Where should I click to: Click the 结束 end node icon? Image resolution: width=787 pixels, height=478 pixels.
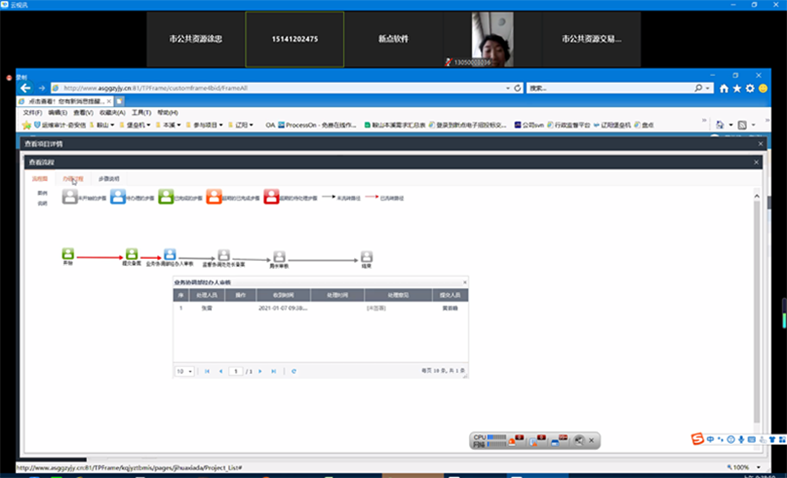(366, 257)
